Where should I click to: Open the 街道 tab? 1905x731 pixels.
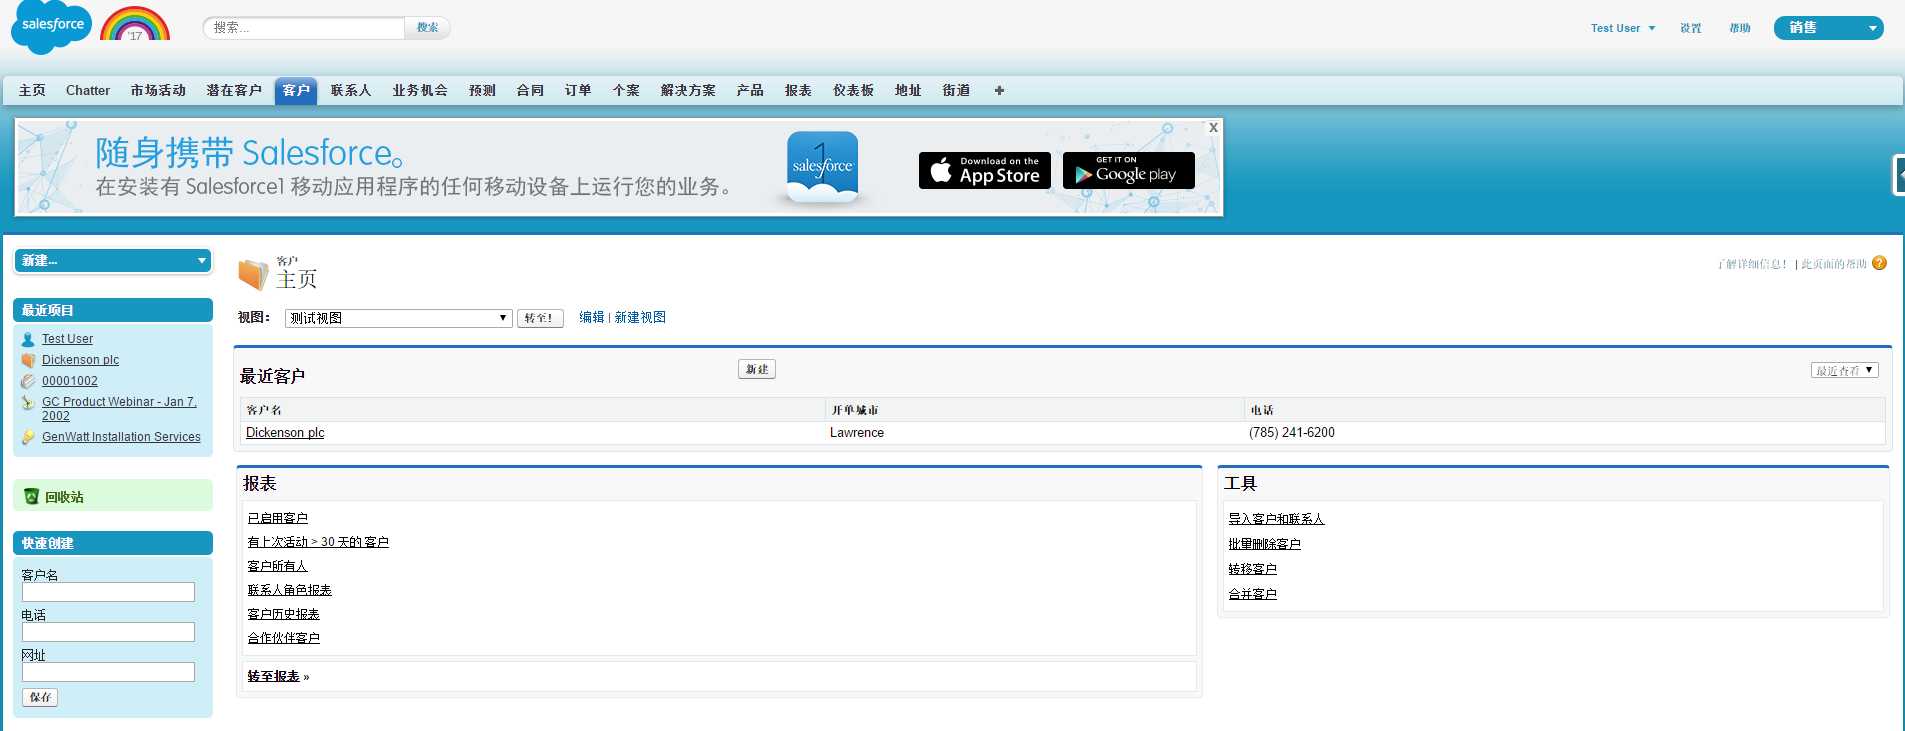[x=956, y=90]
